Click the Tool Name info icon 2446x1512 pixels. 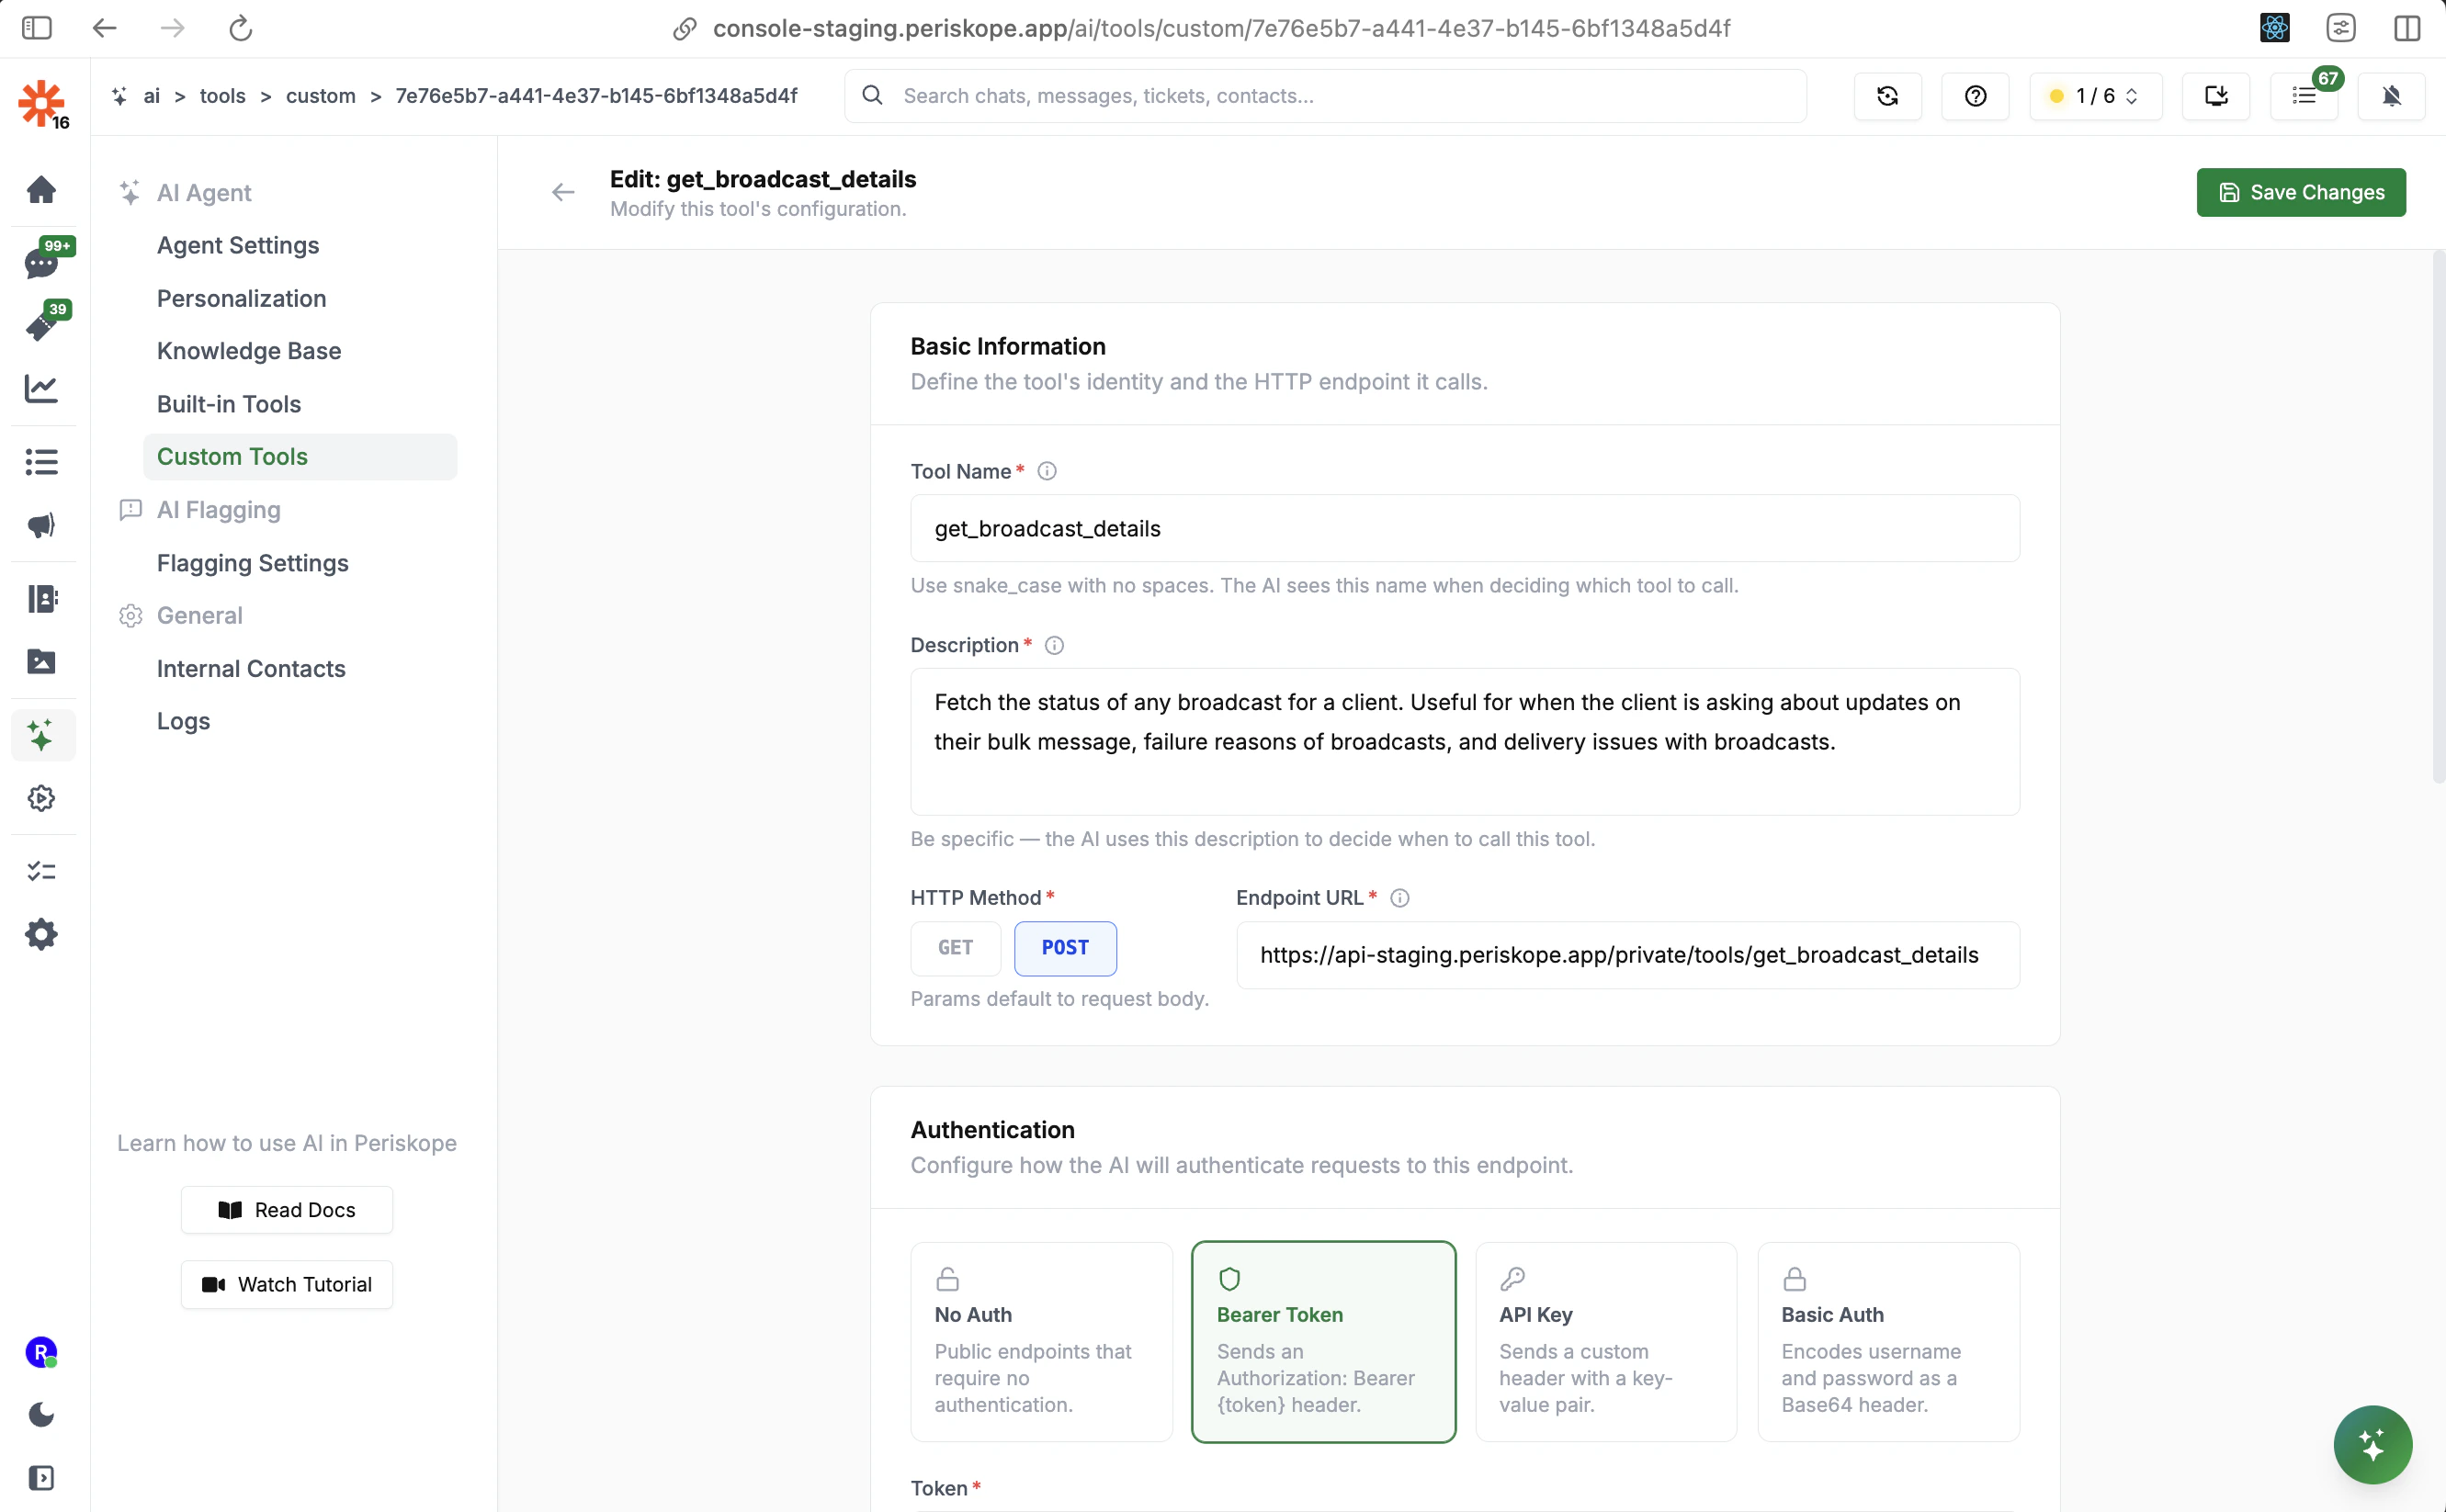tap(1047, 471)
